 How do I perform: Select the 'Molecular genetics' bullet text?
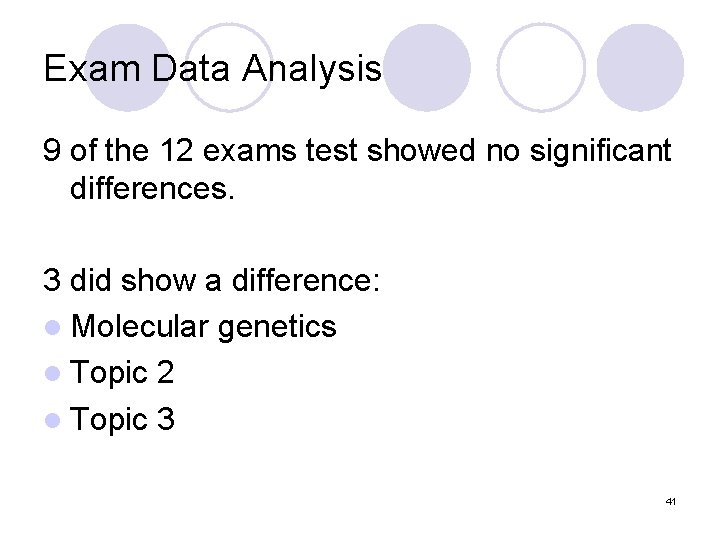click(x=204, y=327)
